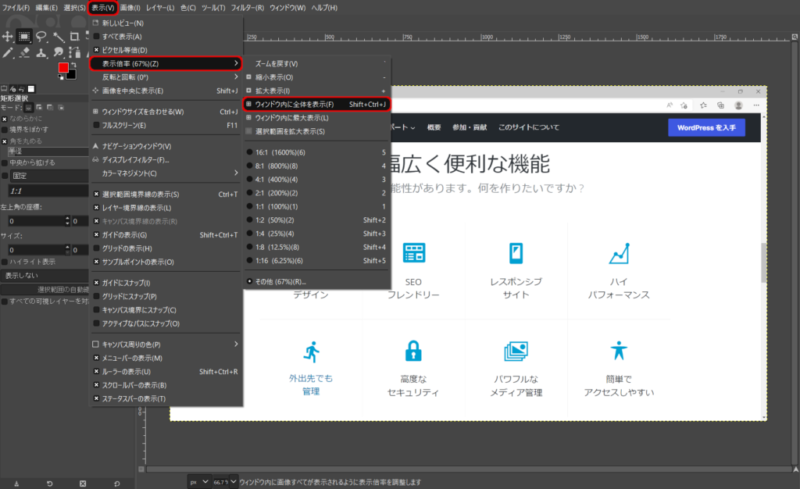Click the save tool preset icon at bottom
The image size is (800, 489).
(16, 483)
